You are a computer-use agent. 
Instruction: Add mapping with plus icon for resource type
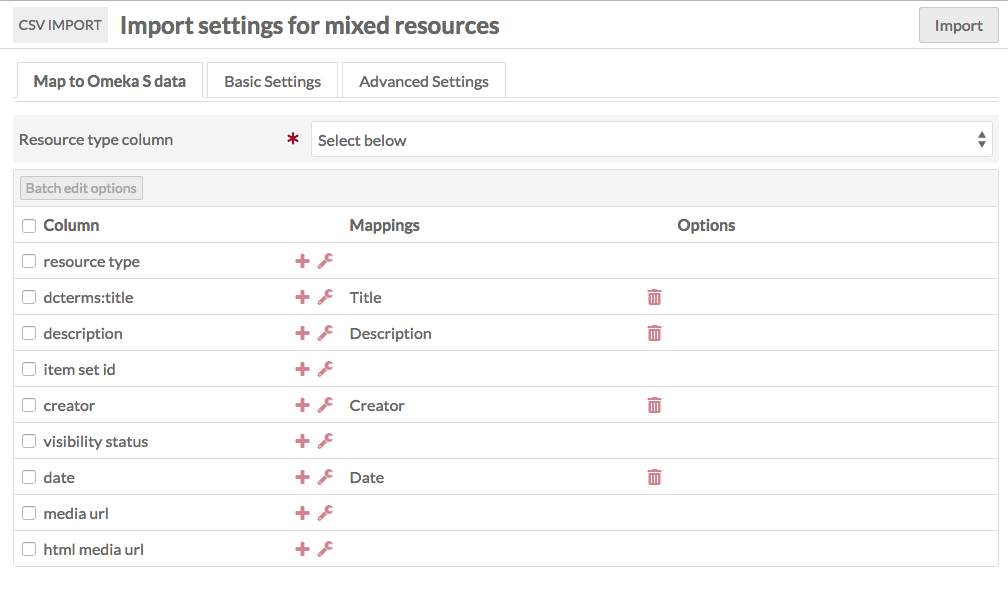click(302, 261)
